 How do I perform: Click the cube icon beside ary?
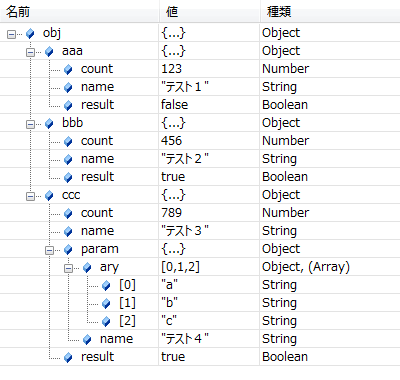tap(87, 267)
